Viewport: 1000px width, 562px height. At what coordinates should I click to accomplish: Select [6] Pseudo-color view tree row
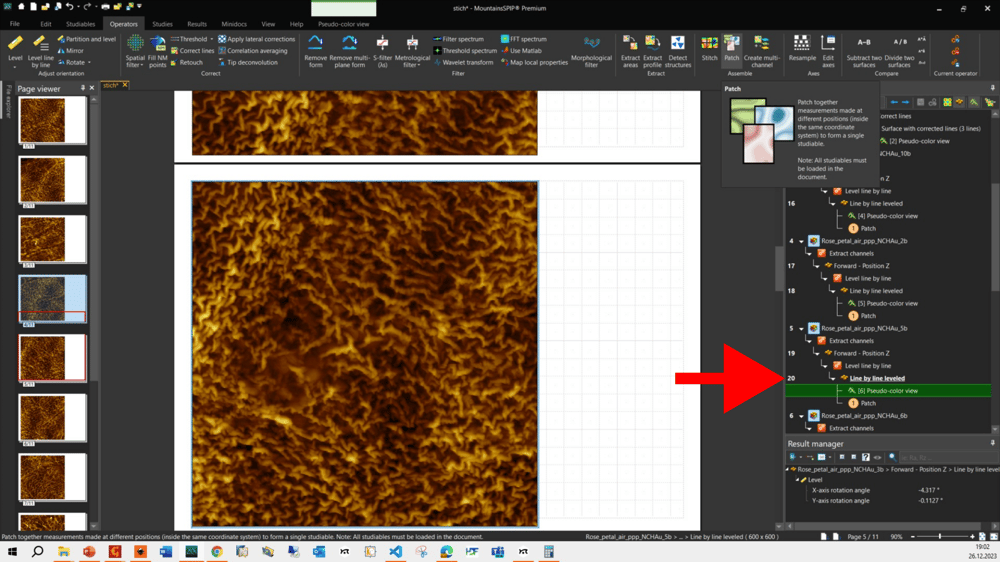point(888,390)
